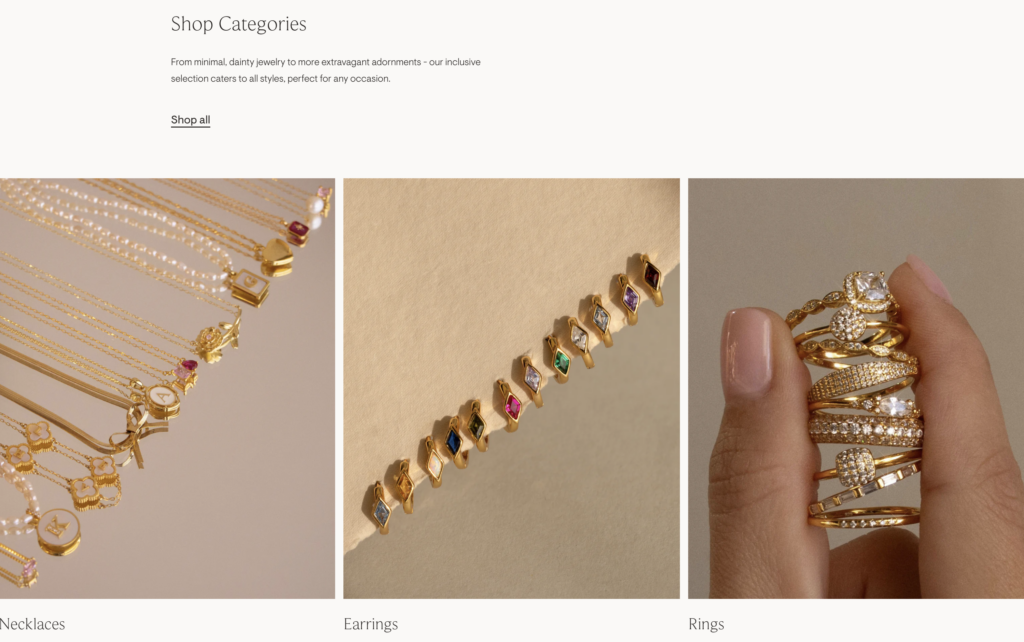
Task: Click the gold rose pendant
Action: point(212,343)
